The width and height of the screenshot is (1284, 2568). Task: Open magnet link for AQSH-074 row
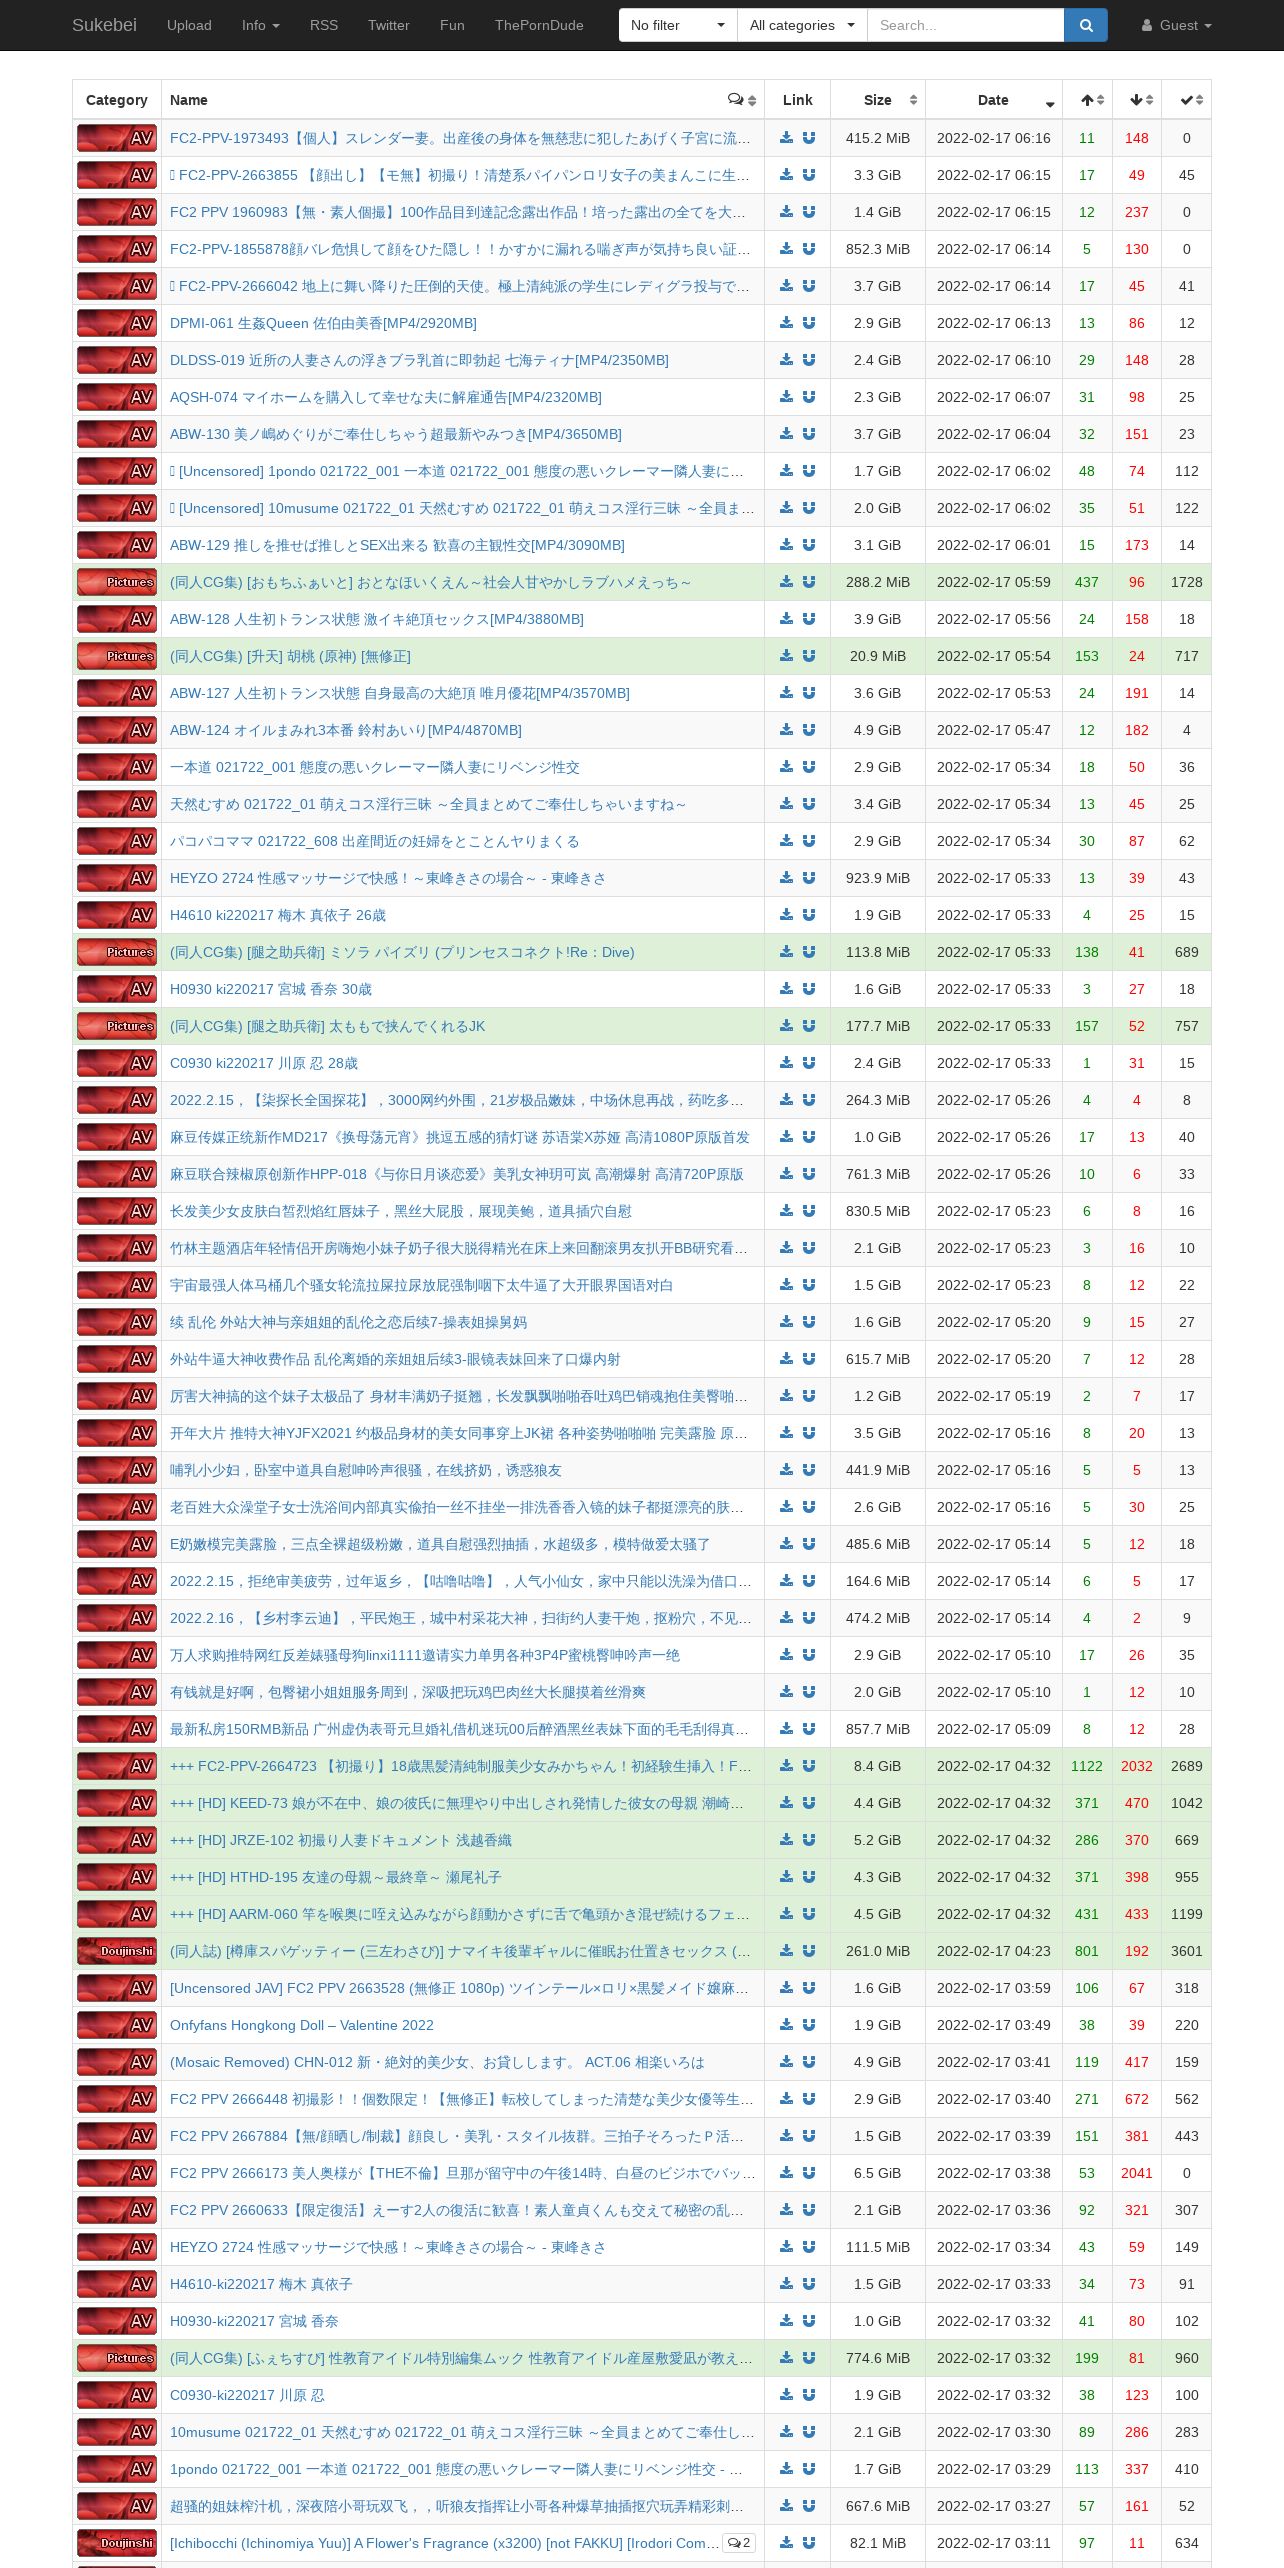(x=809, y=397)
